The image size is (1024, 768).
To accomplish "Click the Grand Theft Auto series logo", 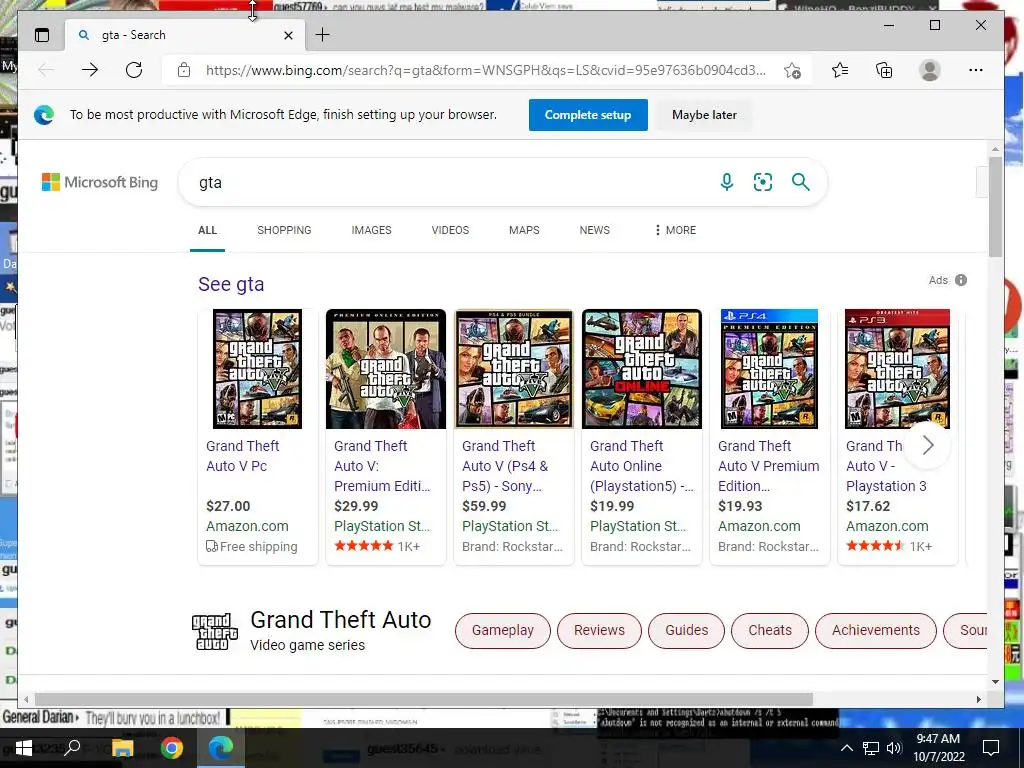I will [215, 631].
